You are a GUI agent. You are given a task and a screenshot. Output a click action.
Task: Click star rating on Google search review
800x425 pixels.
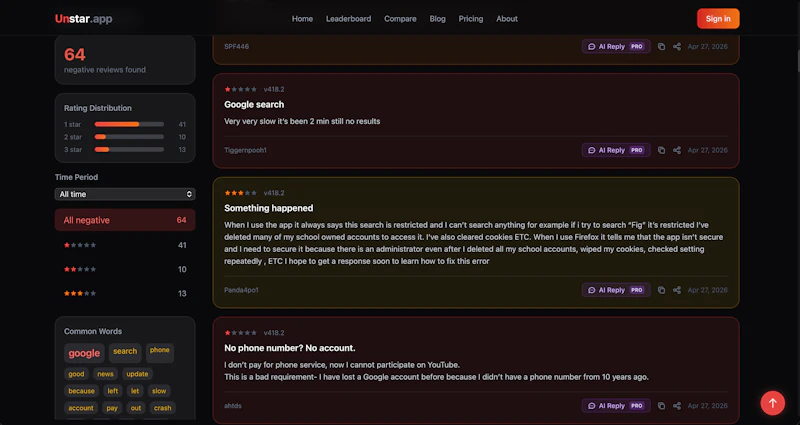click(x=240, y=89)
